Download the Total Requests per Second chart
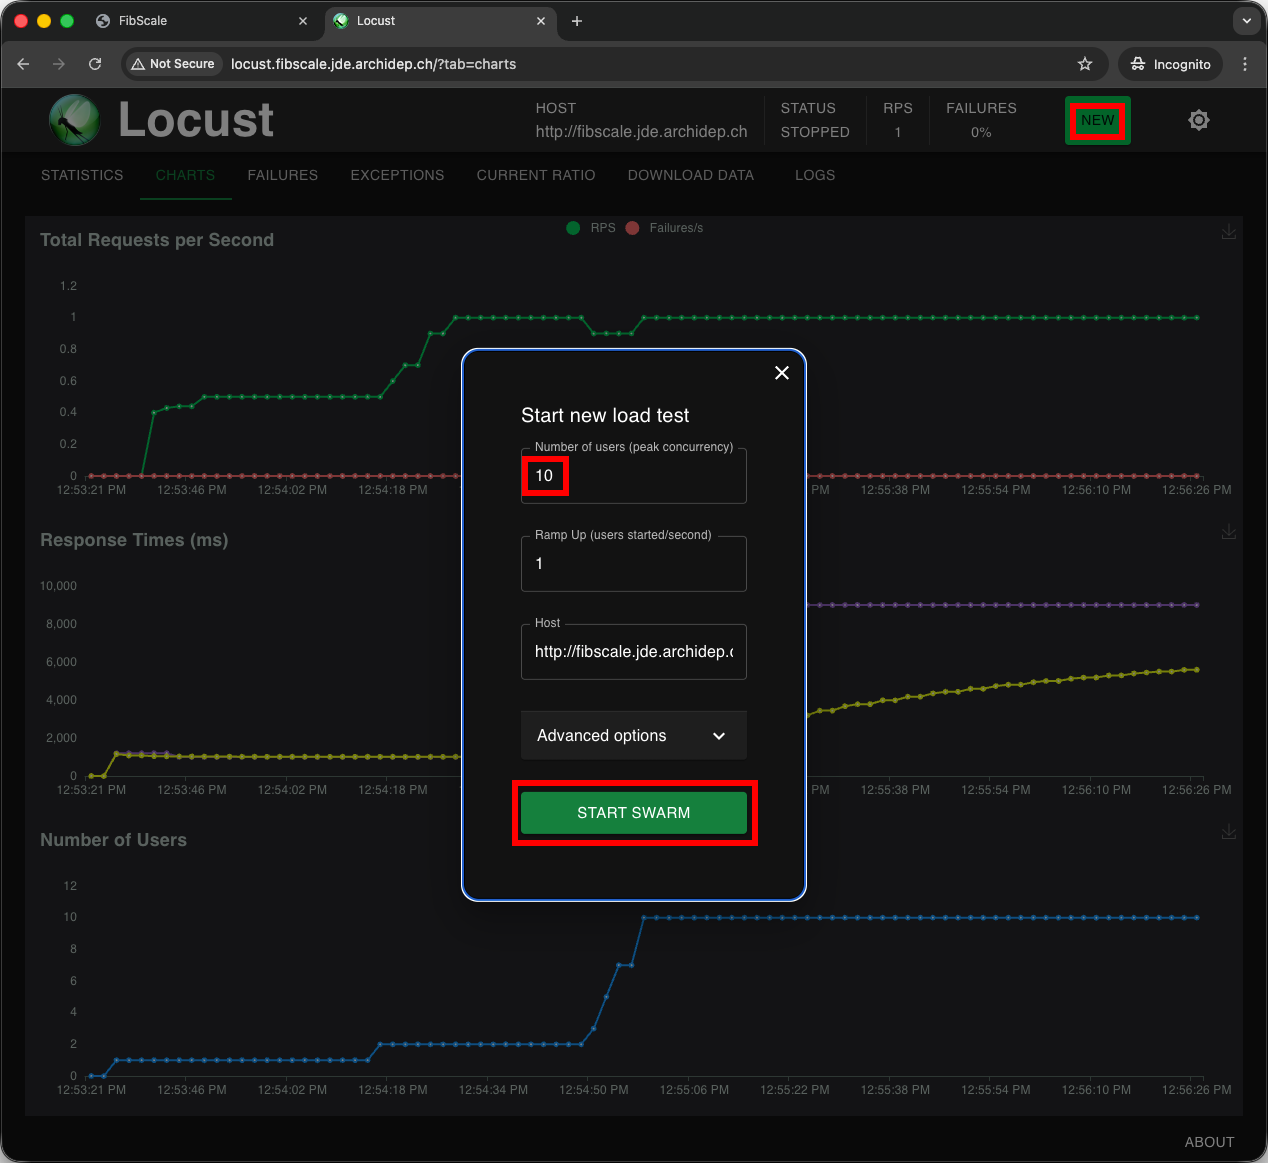The height and width of the screenshot is (1163, 1268). [1229, 232]
